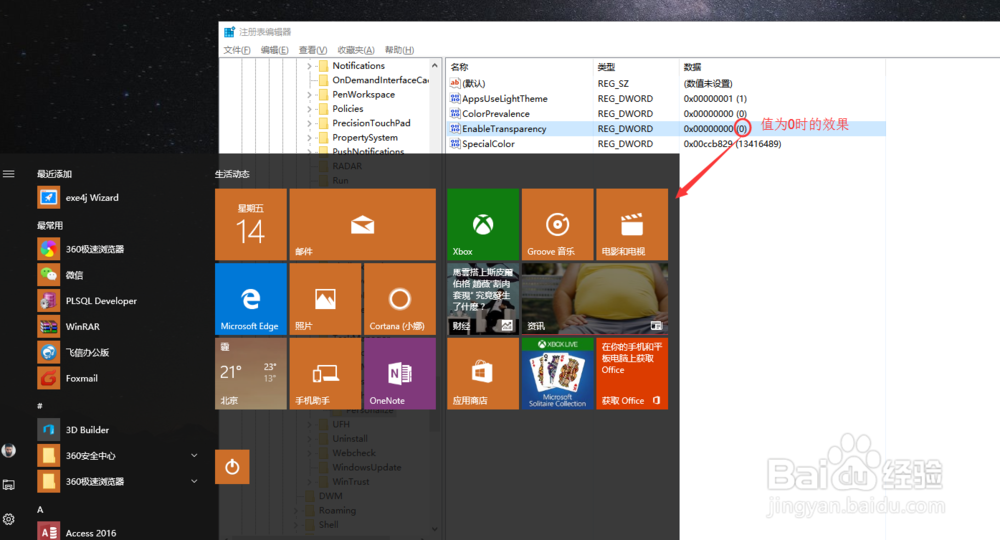Open the 查看(V) menu
The height and width of the screenshot is (540, 1000).
coord(312,50)
